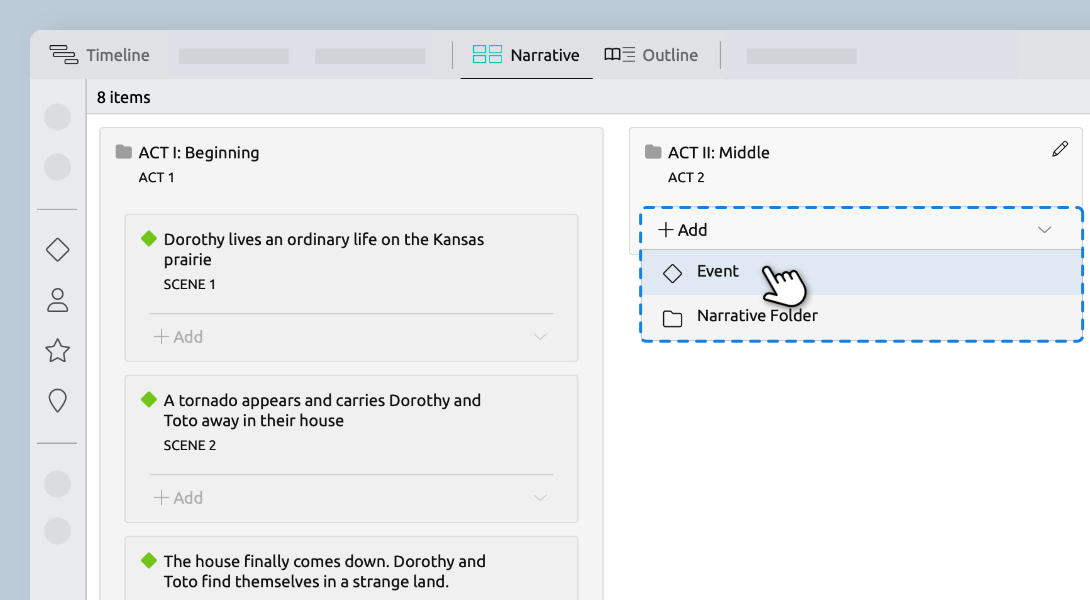Screen dimensions: 1090x600
Task: Click ACT I: Beginning folder icon
Action: (x=124, y=152)
